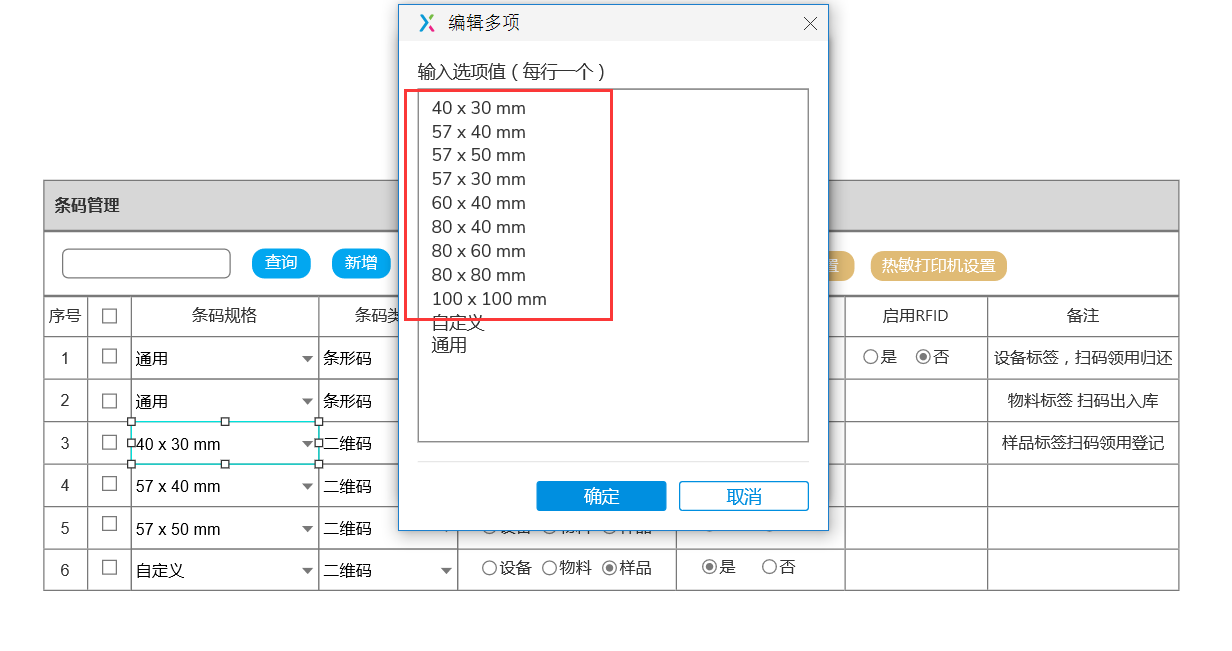Open the 自定义 specification dropdown in row 6
This screenshot has height=651, width=1232.
[305, 567]
